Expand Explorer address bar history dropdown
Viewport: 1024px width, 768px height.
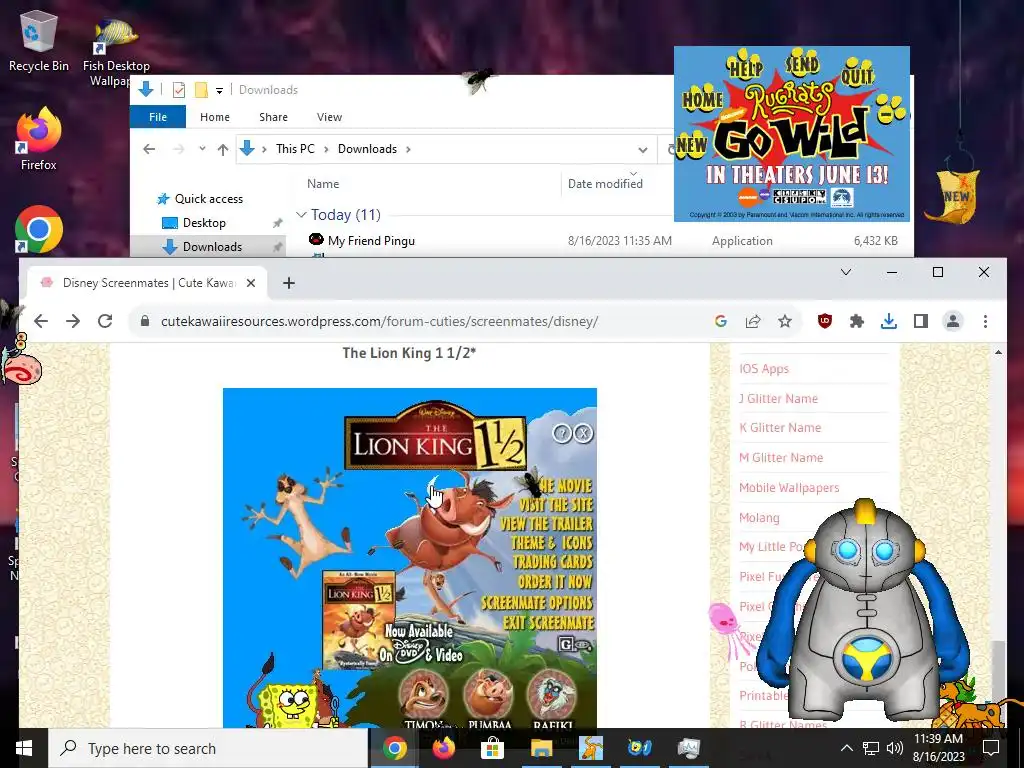643,150
